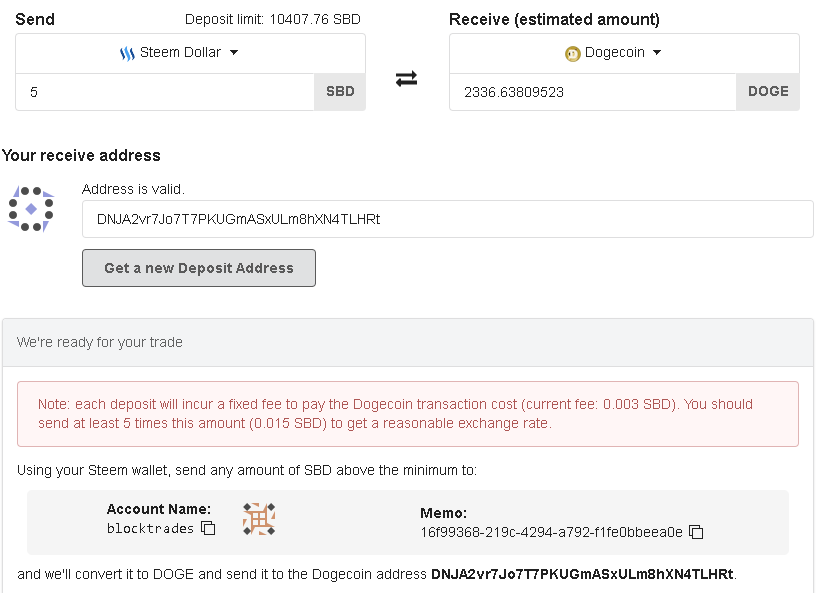Click the DOGE unit label
The image size is (831, 593).
[x=768, y=92]
